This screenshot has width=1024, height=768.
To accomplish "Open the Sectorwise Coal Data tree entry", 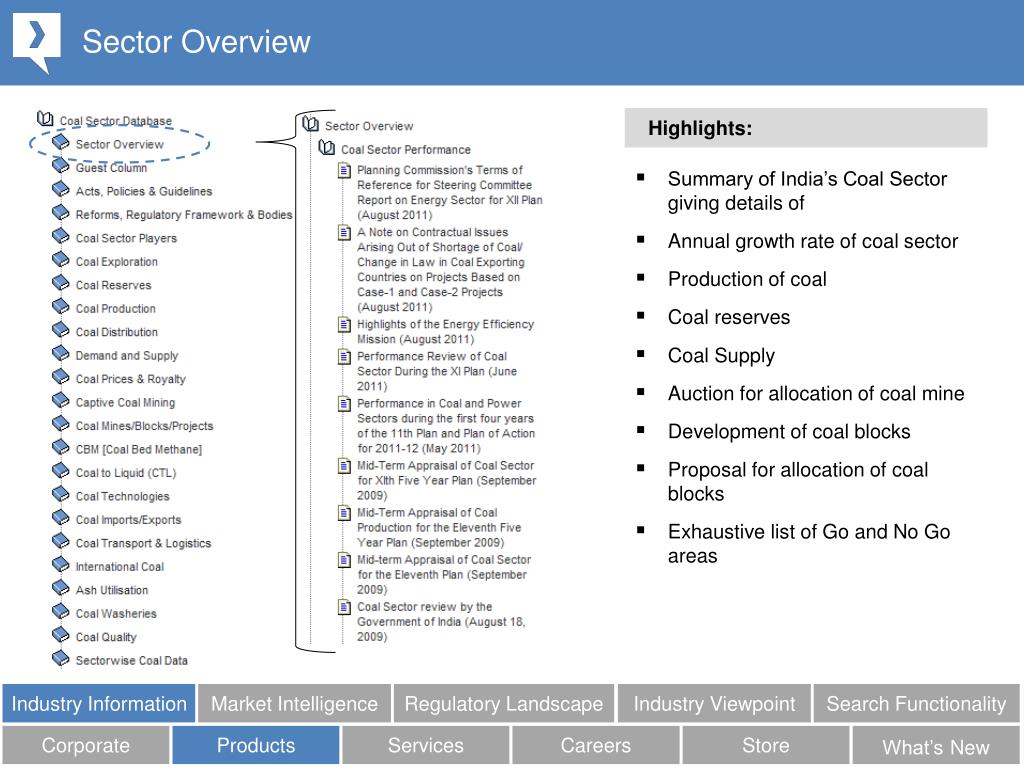I will (131, 661).
